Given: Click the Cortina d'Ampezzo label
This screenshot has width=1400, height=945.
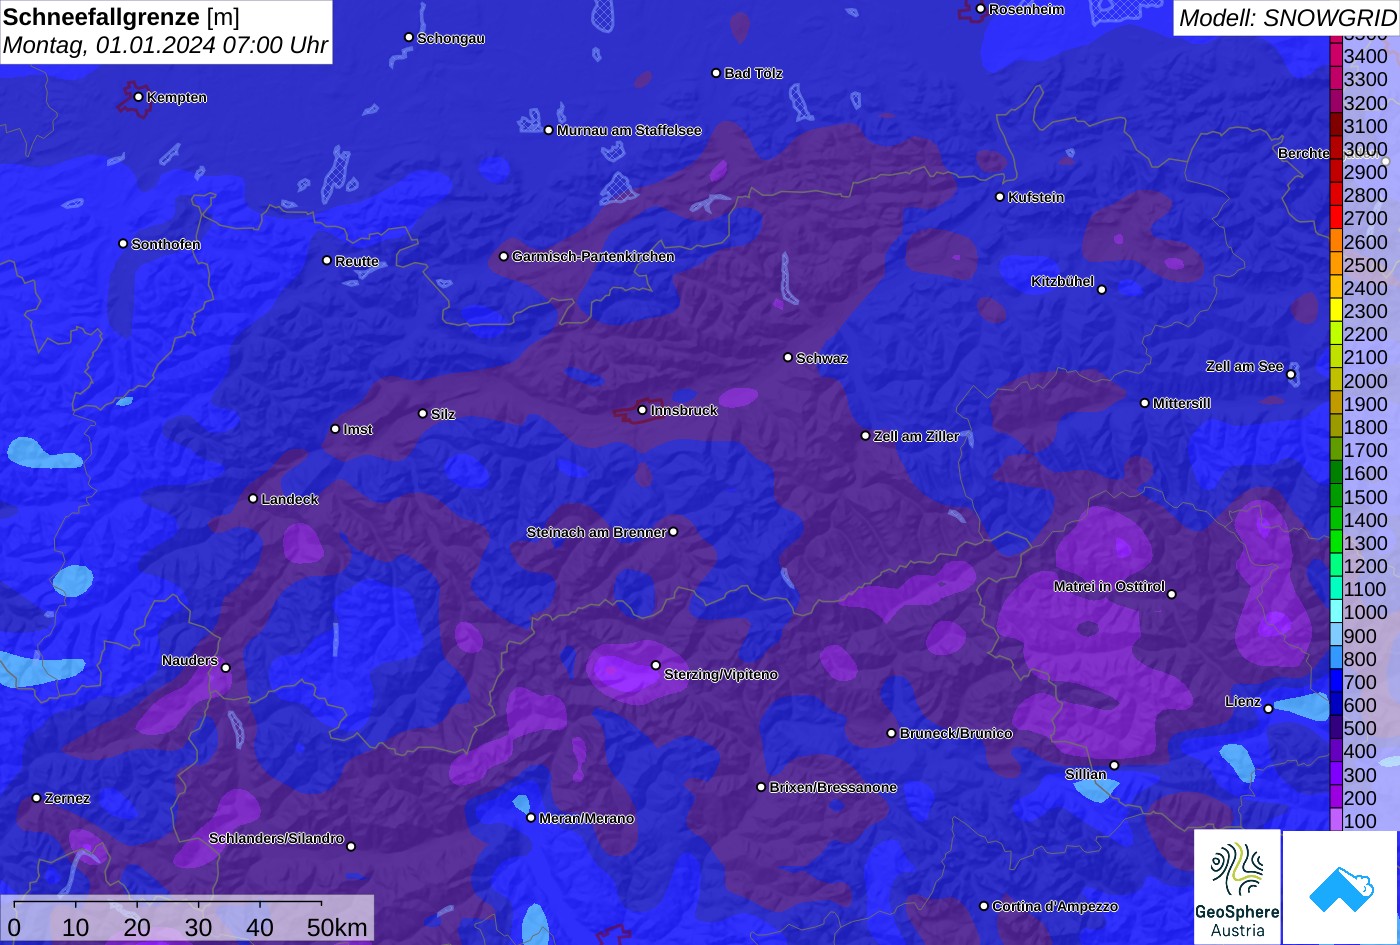Looking at the screenshot, I should [1055, 907].
